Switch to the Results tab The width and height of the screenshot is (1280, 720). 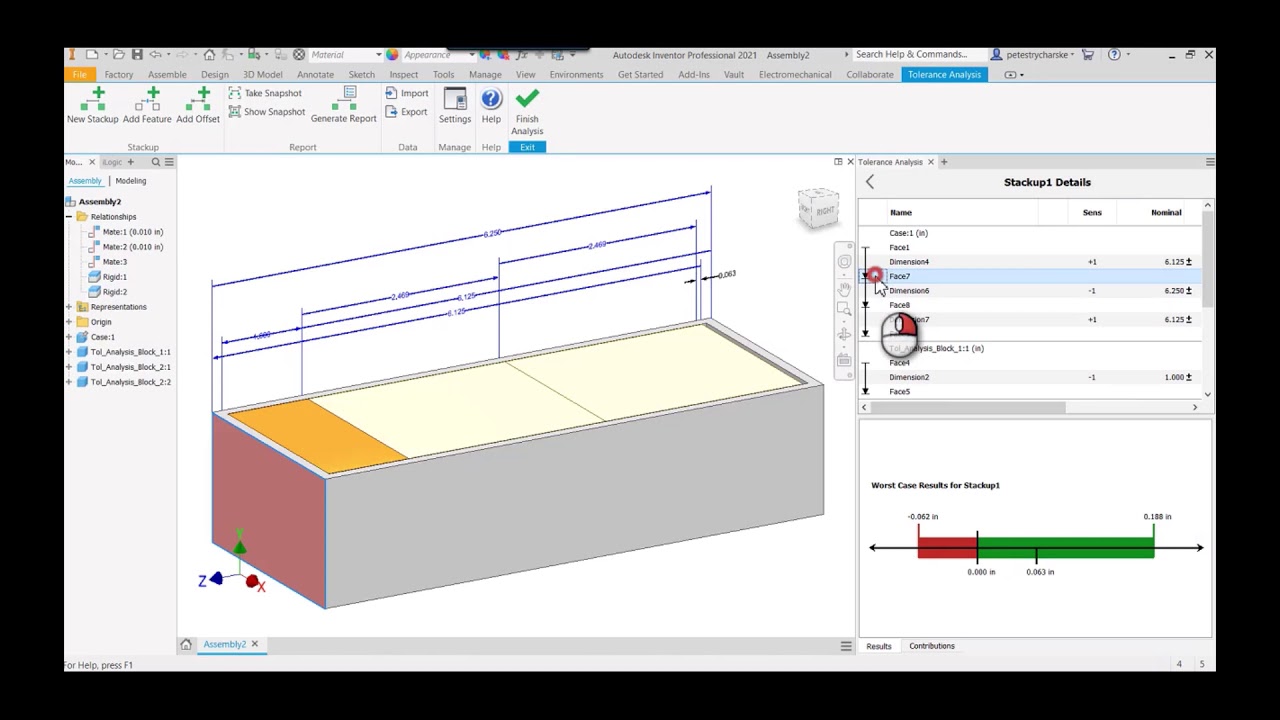[x=879, y=646]
